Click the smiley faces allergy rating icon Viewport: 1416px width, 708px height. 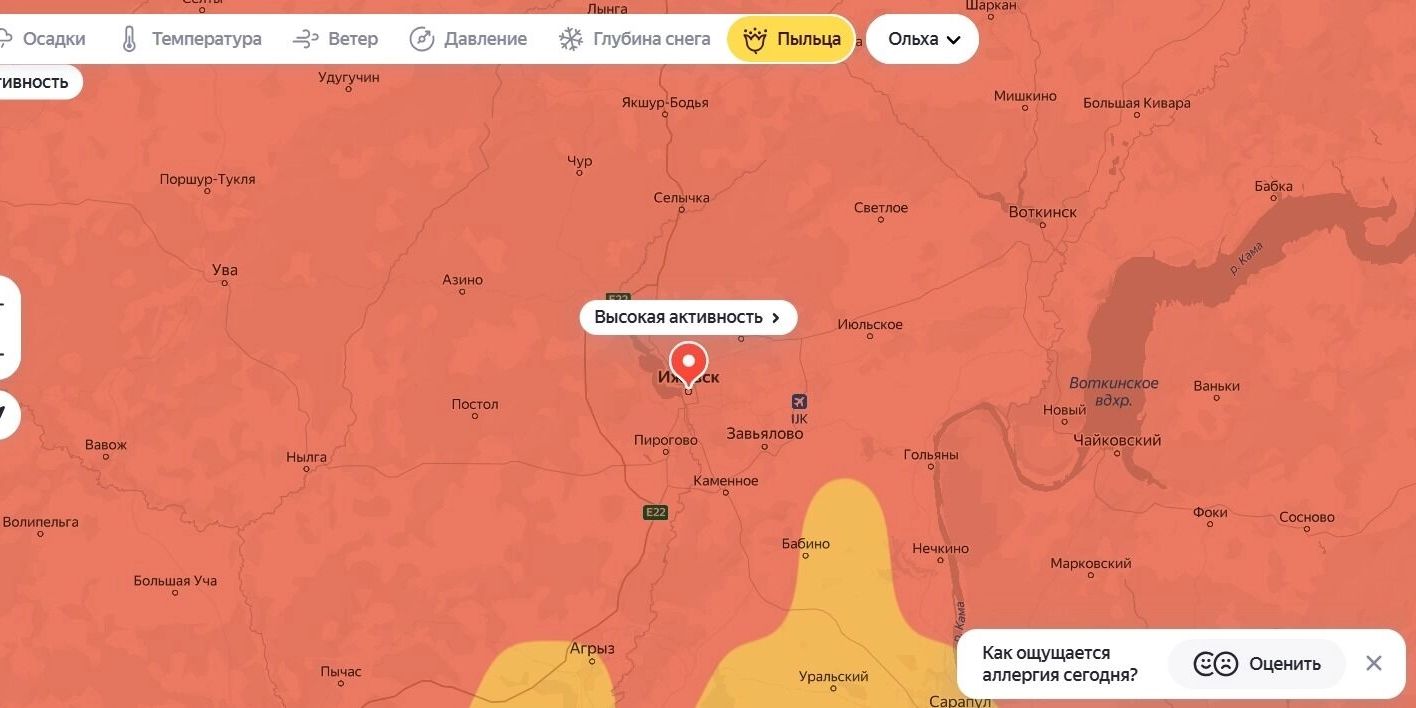pyautogui.click(x=1216, y=664)
